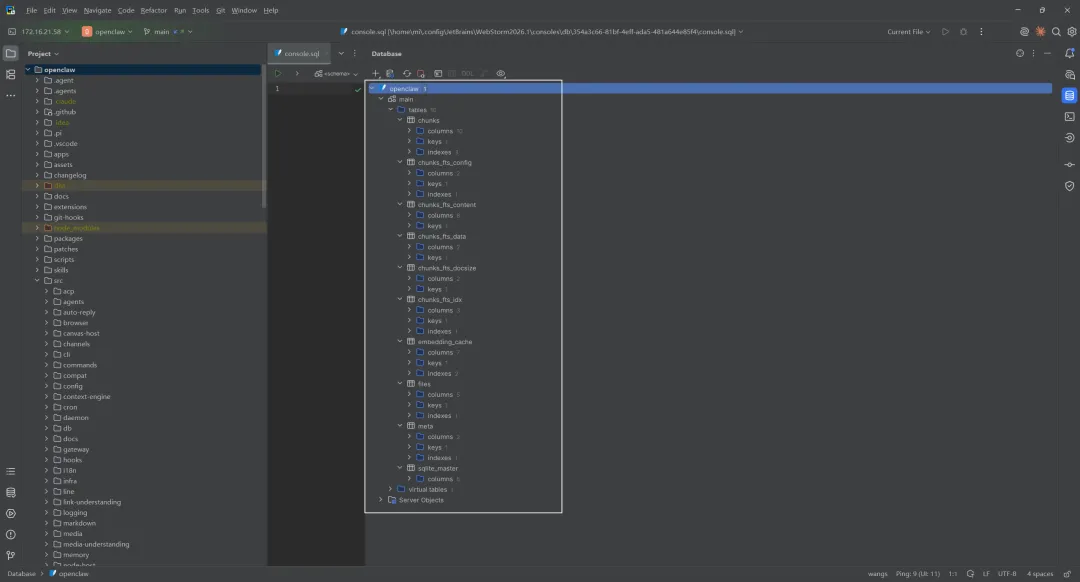Select the chunks_fts_idx table

(439, 300)
